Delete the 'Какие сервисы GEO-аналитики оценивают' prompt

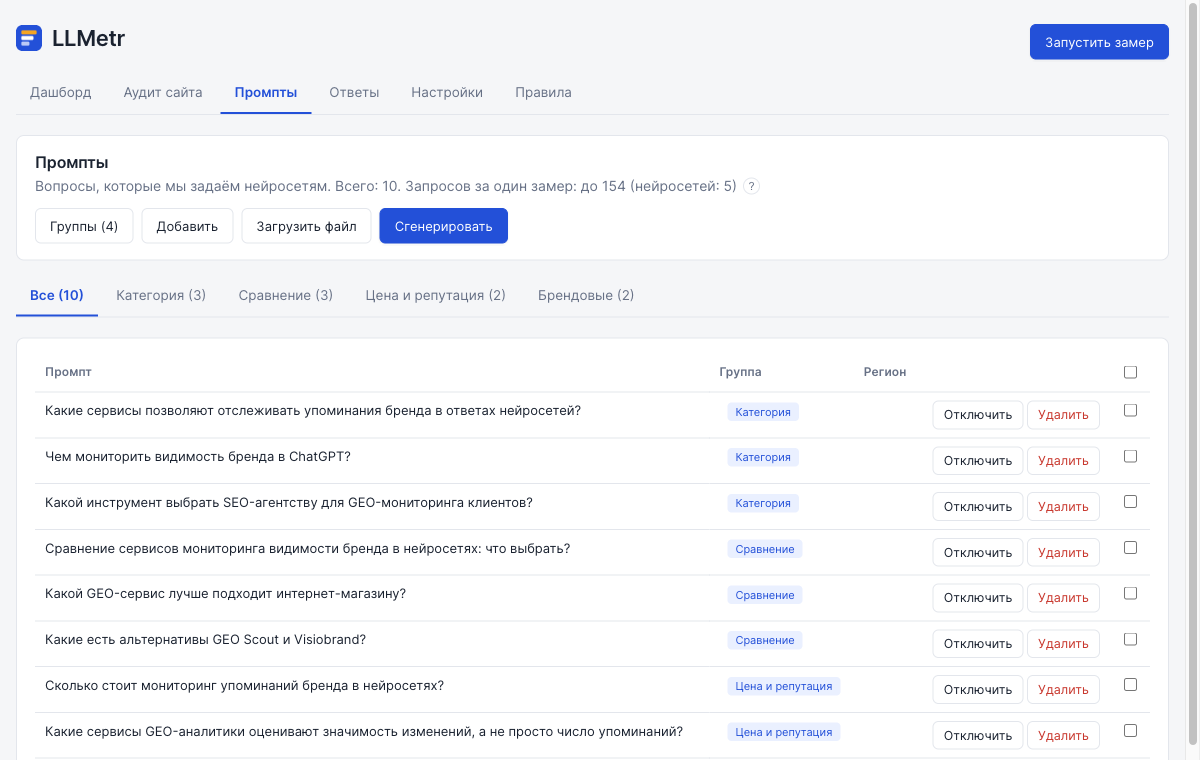[x=1063, y=736]
